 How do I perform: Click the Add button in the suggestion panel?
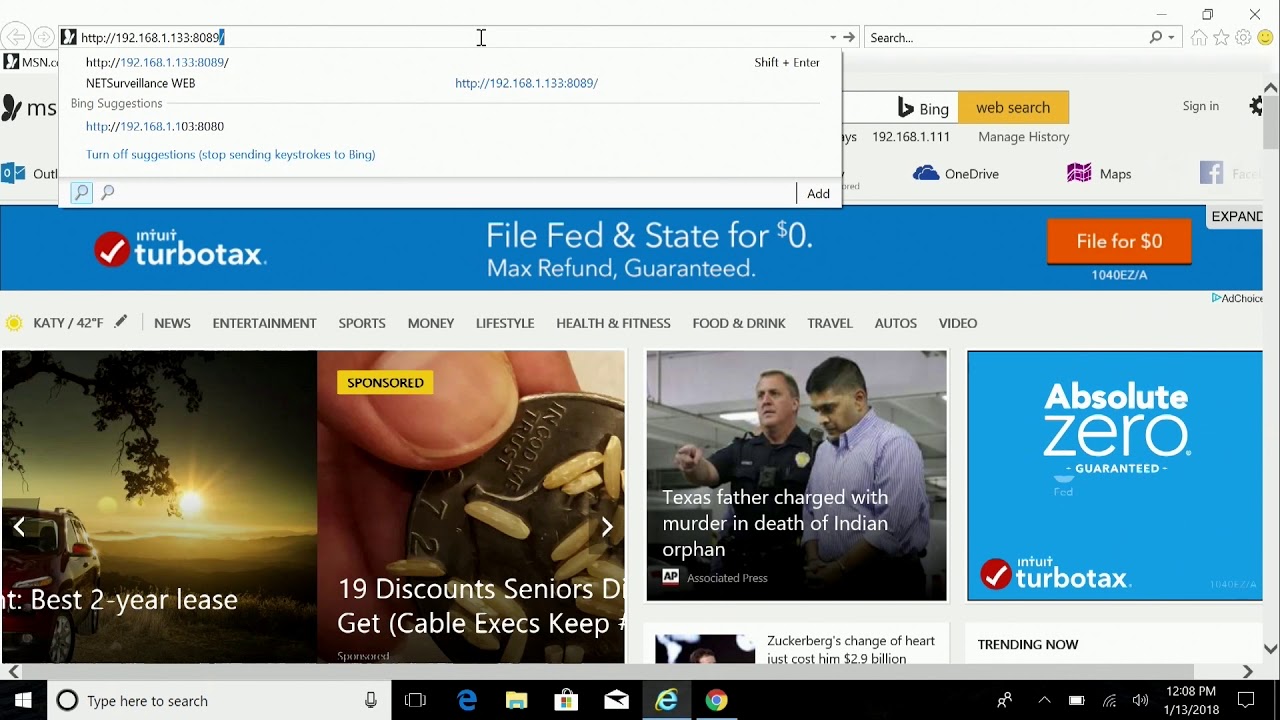pos(818,193)
